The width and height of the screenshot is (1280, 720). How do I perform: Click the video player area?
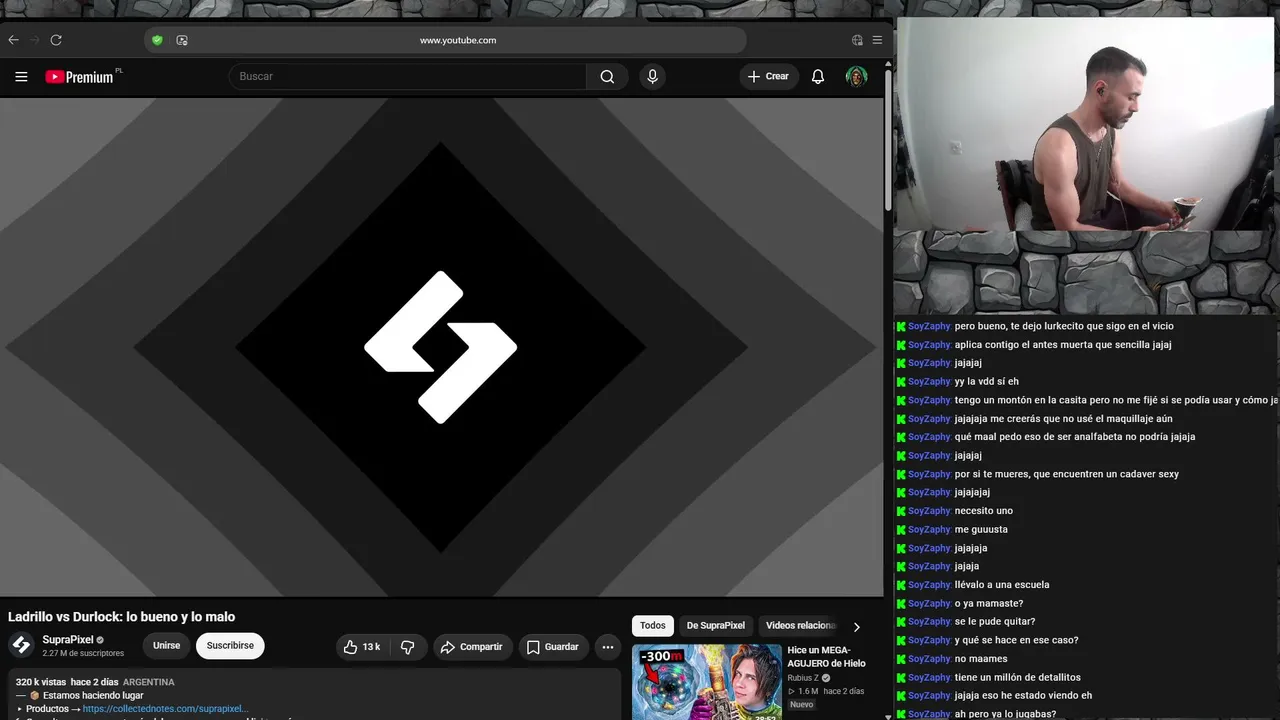tap(441, 347)
